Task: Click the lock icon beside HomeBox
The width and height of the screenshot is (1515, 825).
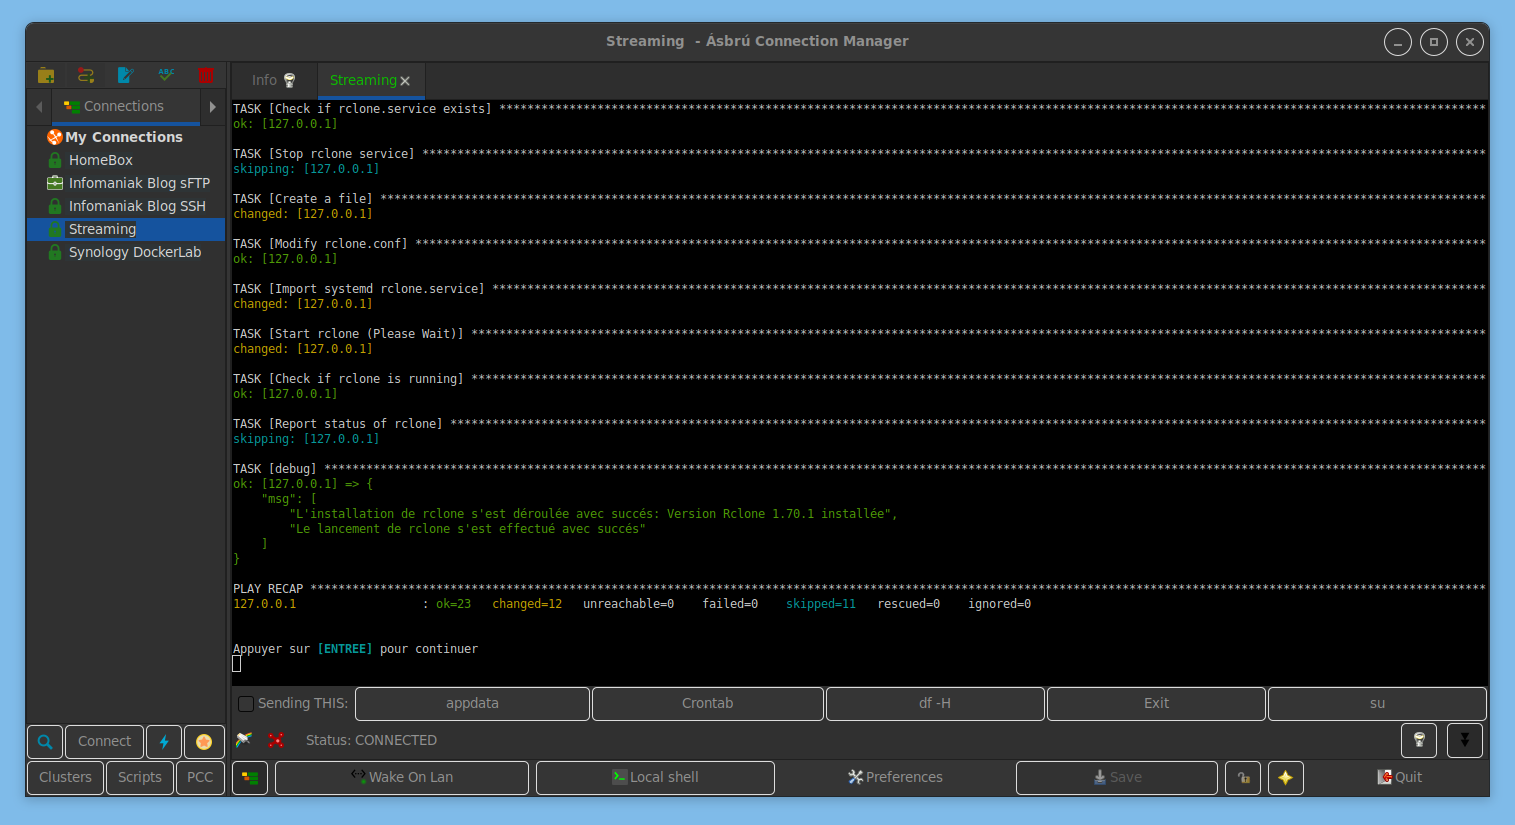Action: (55, 160)
